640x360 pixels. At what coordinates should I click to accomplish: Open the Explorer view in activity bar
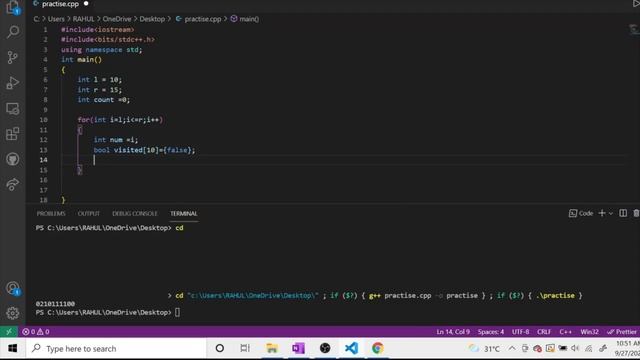click(13, 7)
